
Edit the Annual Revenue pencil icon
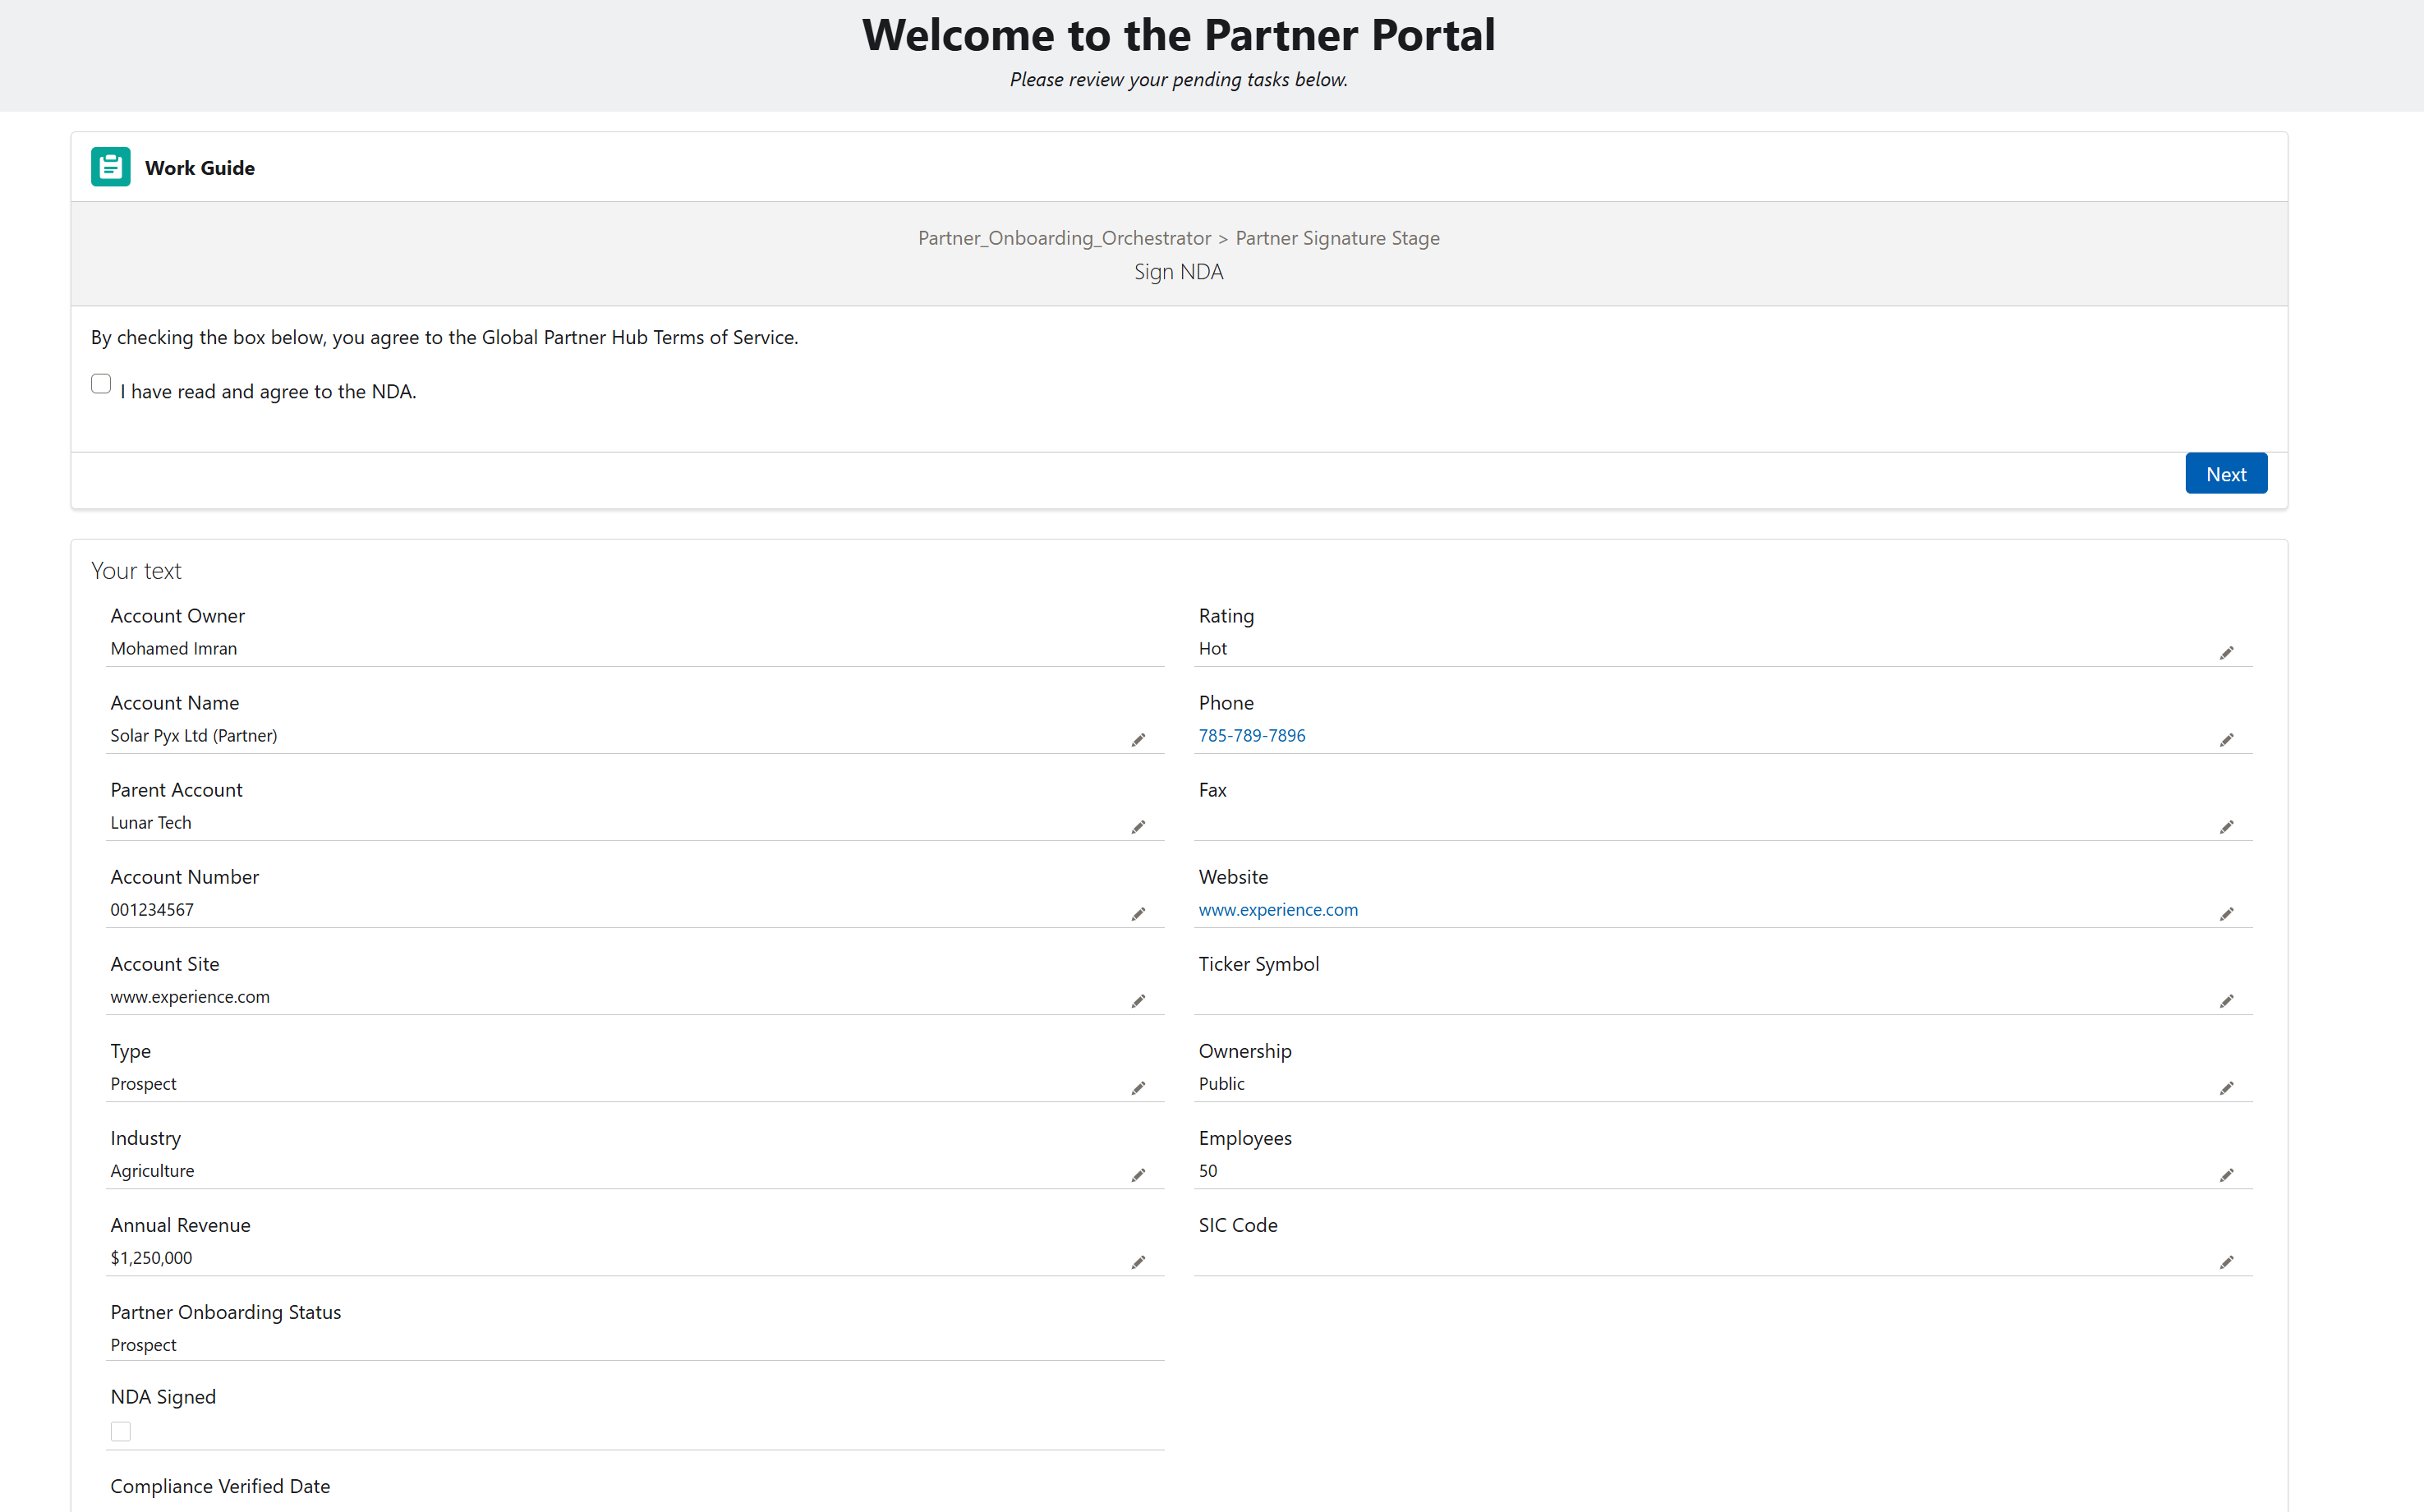1138,1262
